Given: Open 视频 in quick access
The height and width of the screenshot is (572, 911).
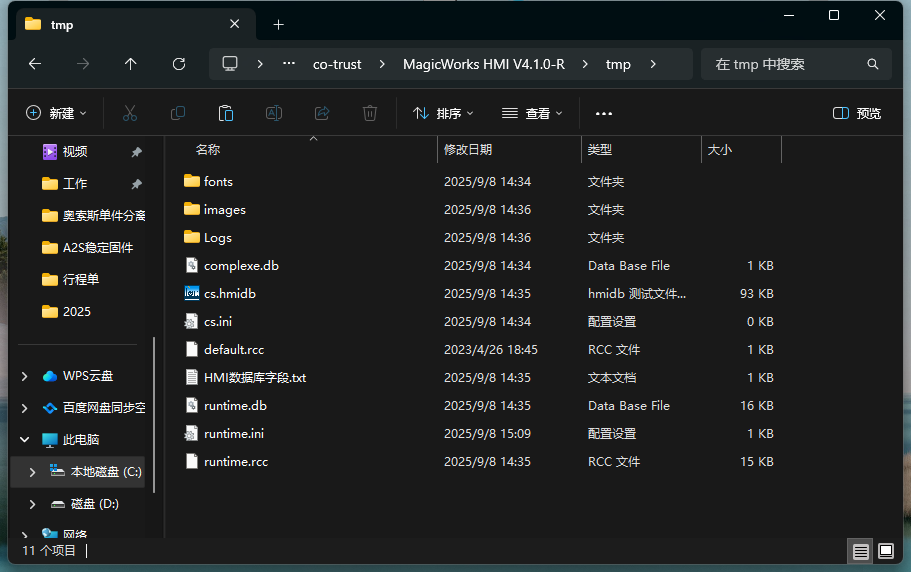Looking at the screenshot, I should click(x=74, y=152).
